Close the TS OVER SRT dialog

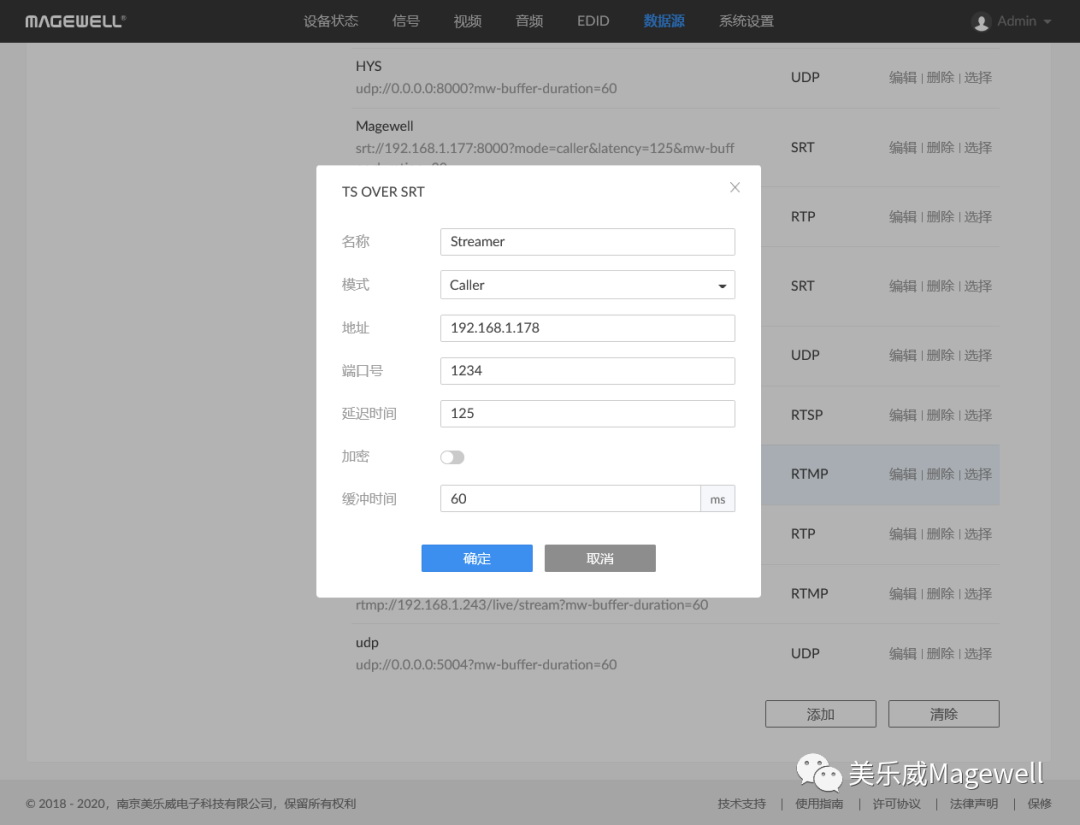coord(735,187)
